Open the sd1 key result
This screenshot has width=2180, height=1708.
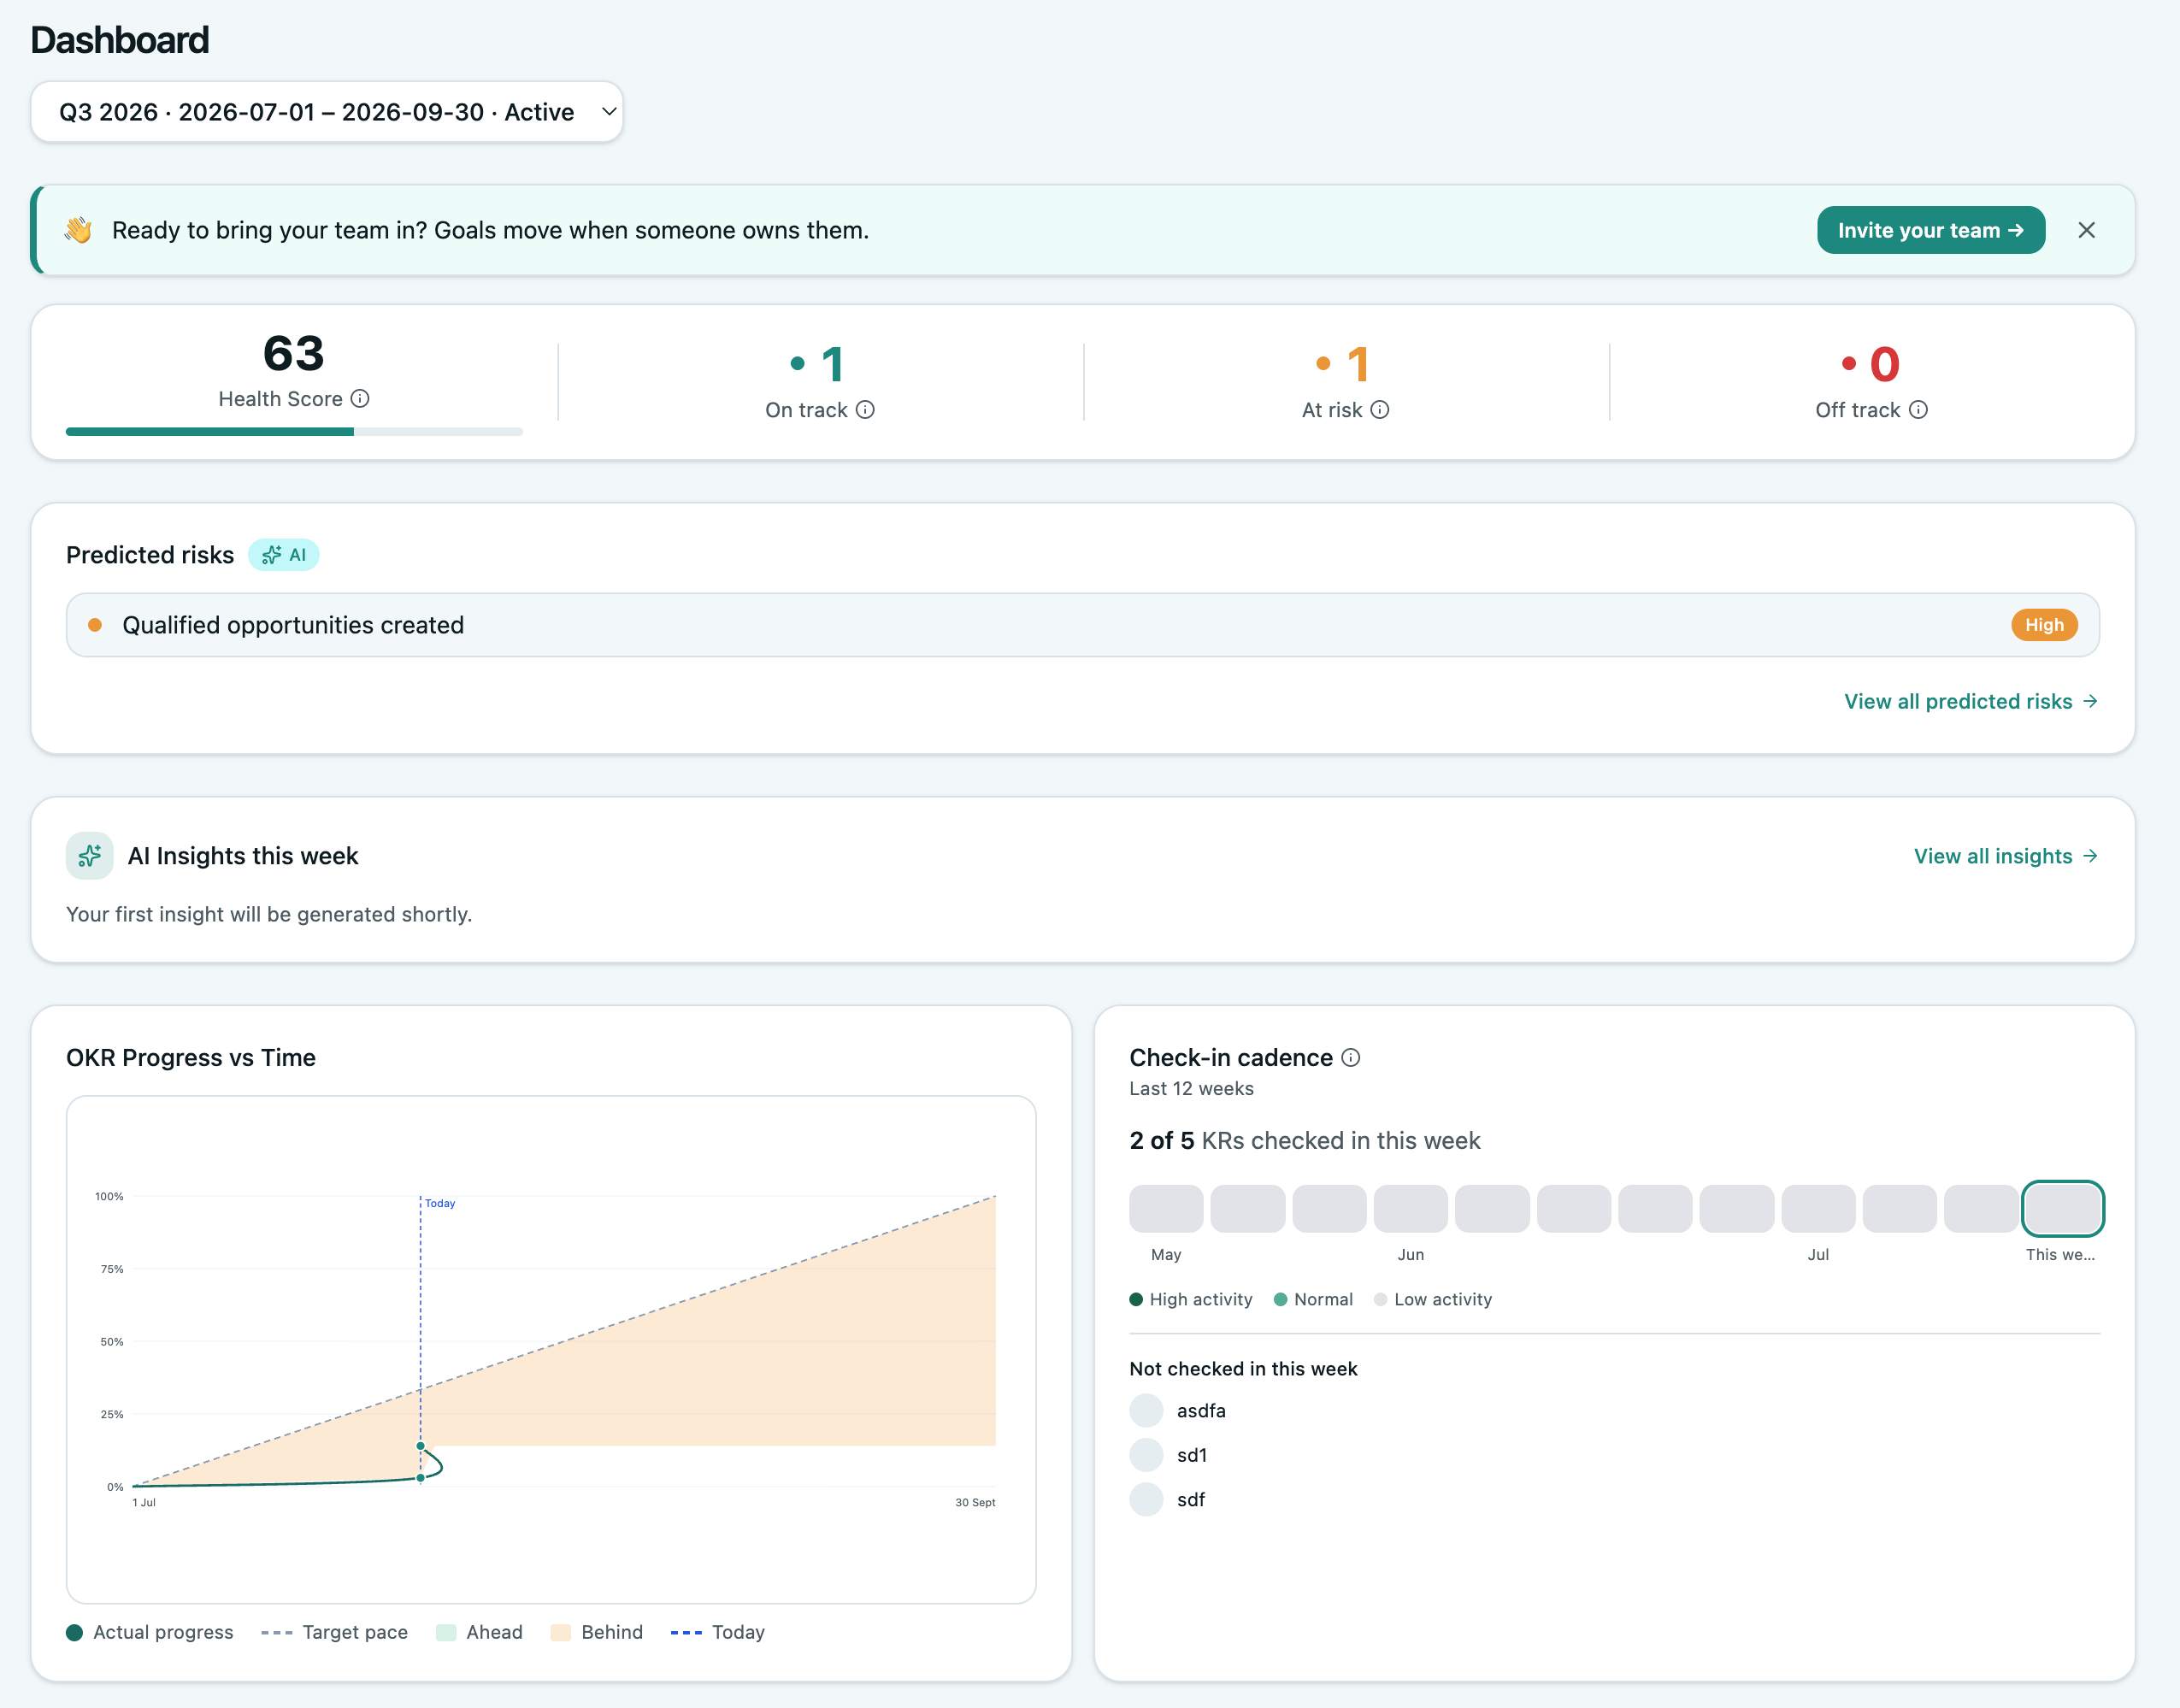(1191, 1455)
